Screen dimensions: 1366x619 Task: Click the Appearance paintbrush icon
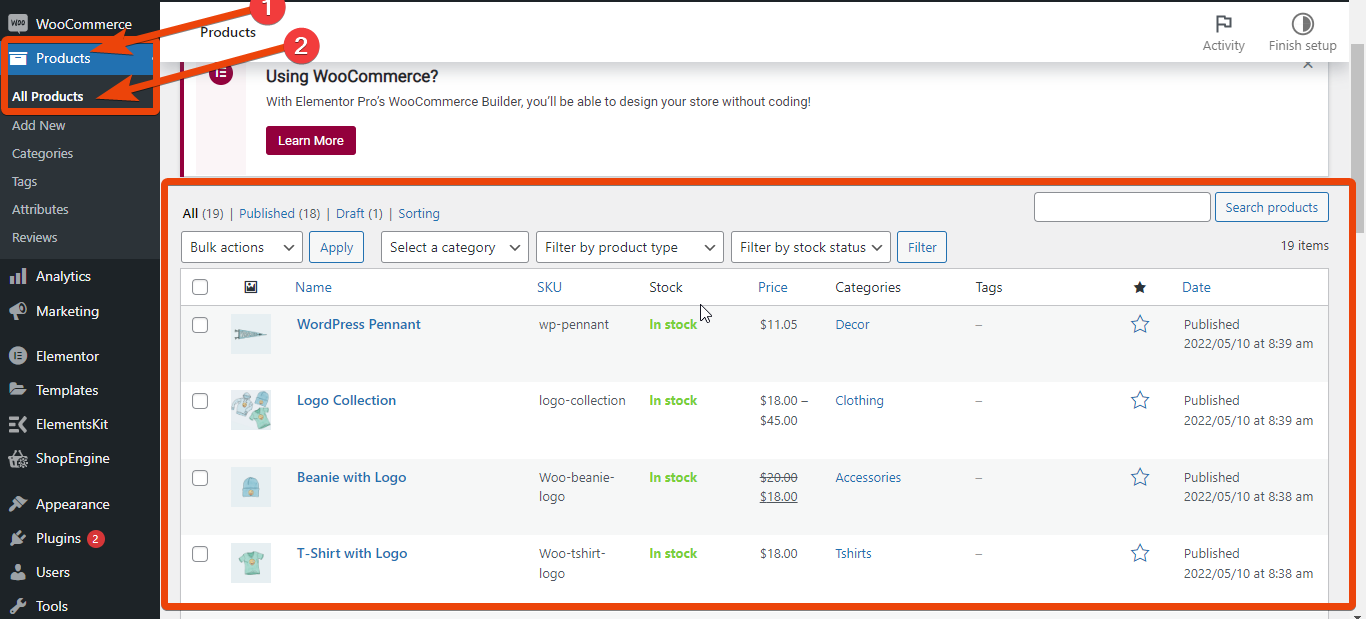point(18,504)
